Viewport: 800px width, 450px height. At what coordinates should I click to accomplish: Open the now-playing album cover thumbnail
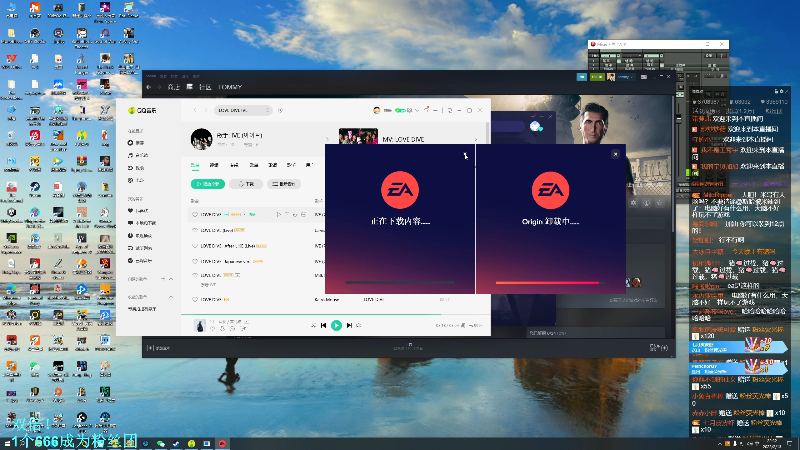(x=200, y=325)
